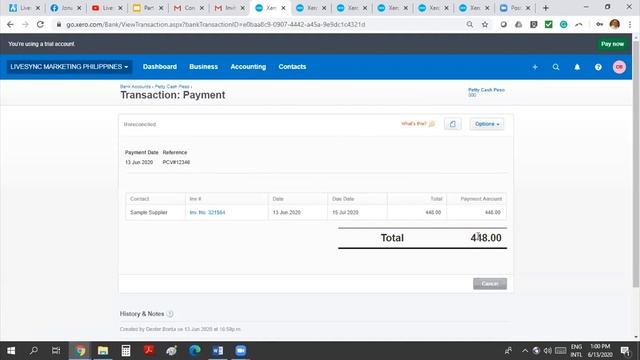
Task: Open Windows taskbar search
Action: pos(34,351)
